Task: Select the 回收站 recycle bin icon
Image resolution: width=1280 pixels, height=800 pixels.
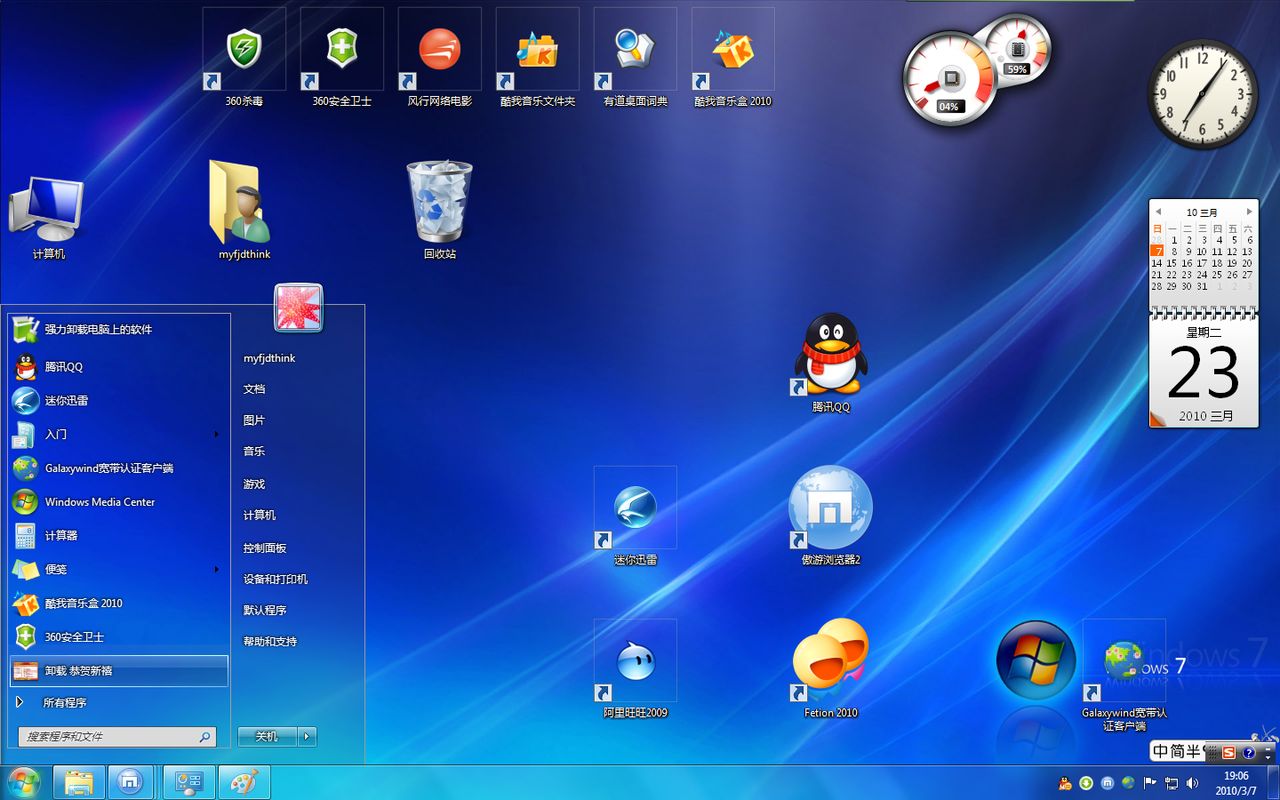Action: (439, 210)
